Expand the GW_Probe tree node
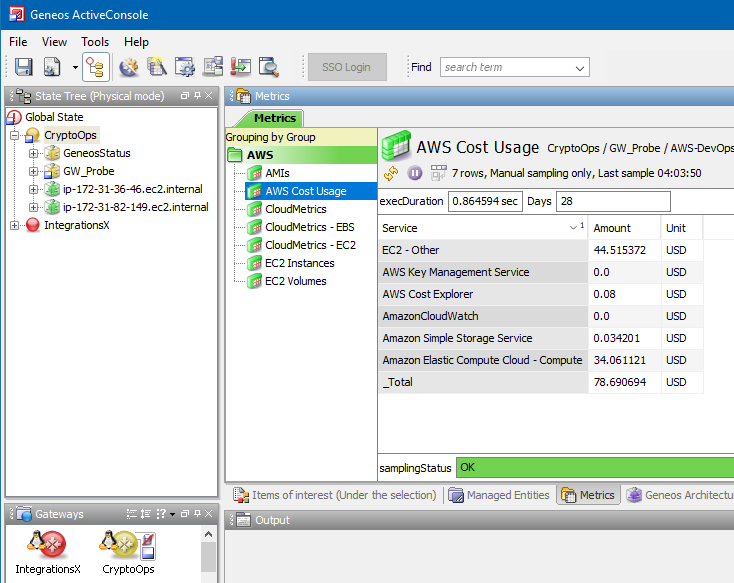The image size is (734, 583). pos(33,171)
